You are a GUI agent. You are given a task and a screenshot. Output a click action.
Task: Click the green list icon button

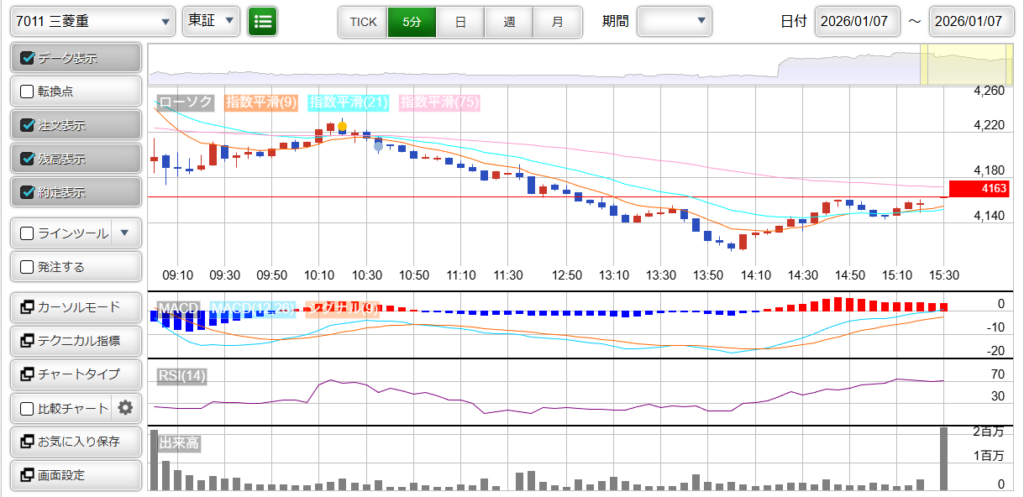click(263, 21)
